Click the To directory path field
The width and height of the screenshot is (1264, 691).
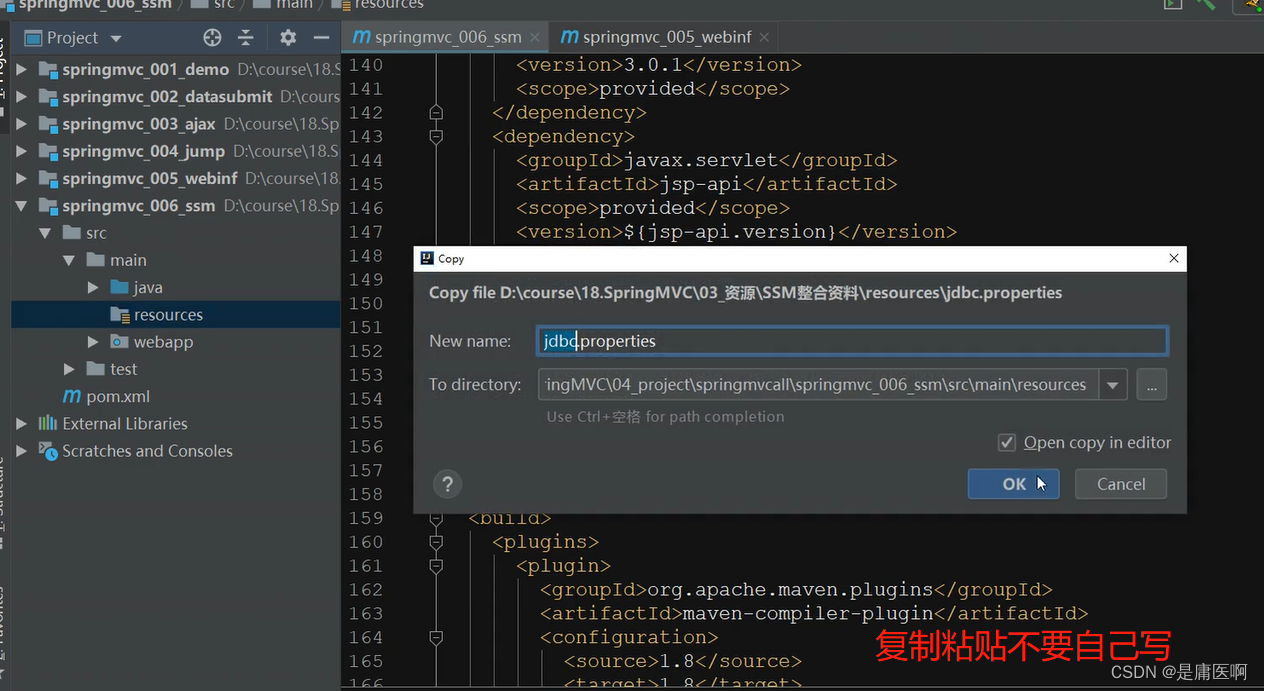click(x=817, y=385)
